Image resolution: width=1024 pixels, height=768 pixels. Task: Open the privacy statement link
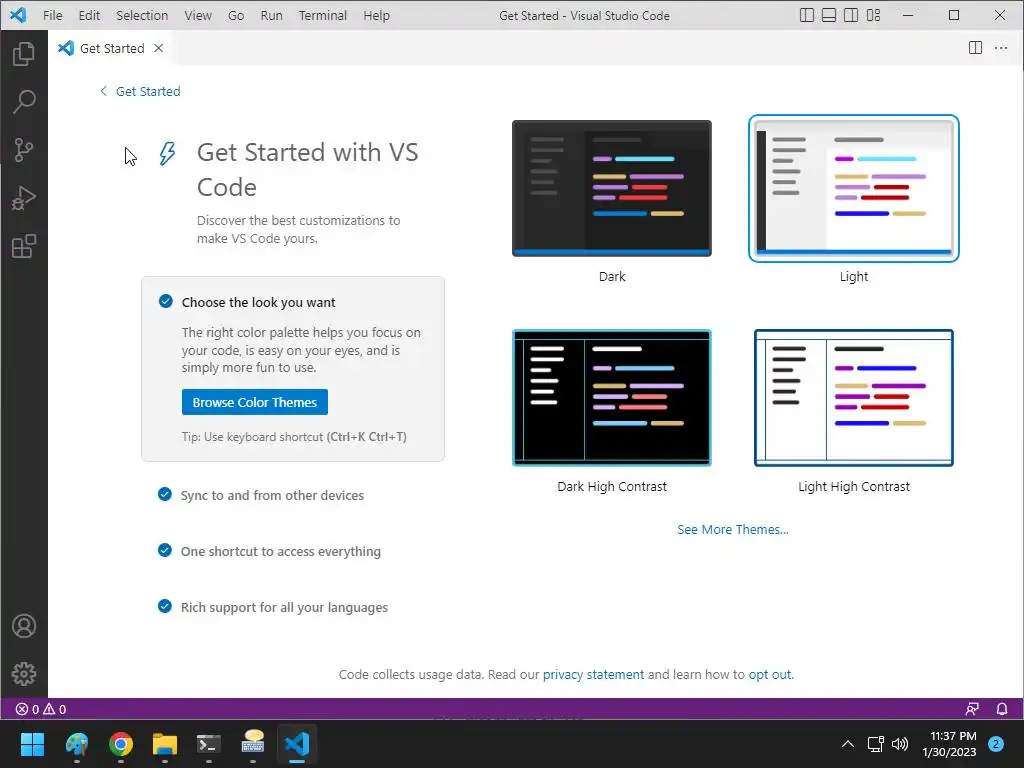[593, 674]
